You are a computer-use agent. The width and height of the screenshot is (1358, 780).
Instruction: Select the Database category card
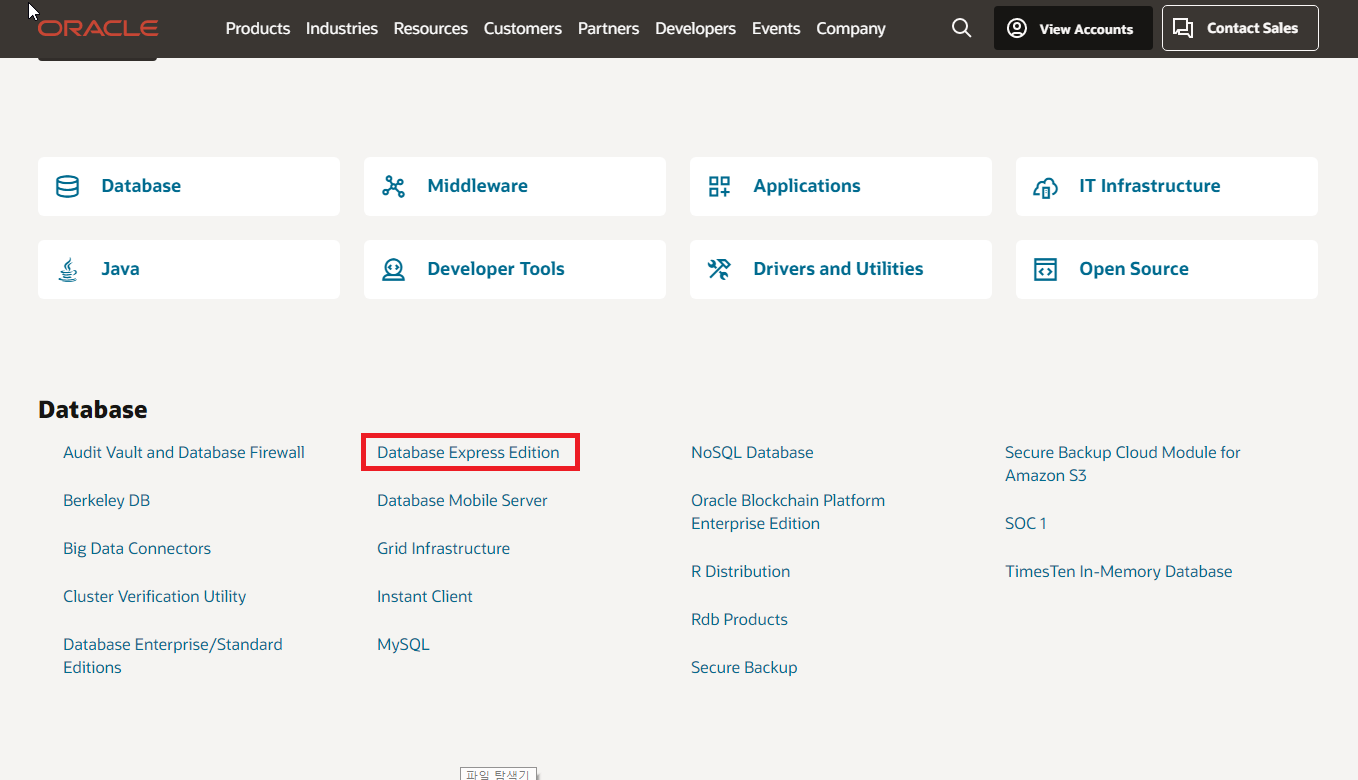189,186
